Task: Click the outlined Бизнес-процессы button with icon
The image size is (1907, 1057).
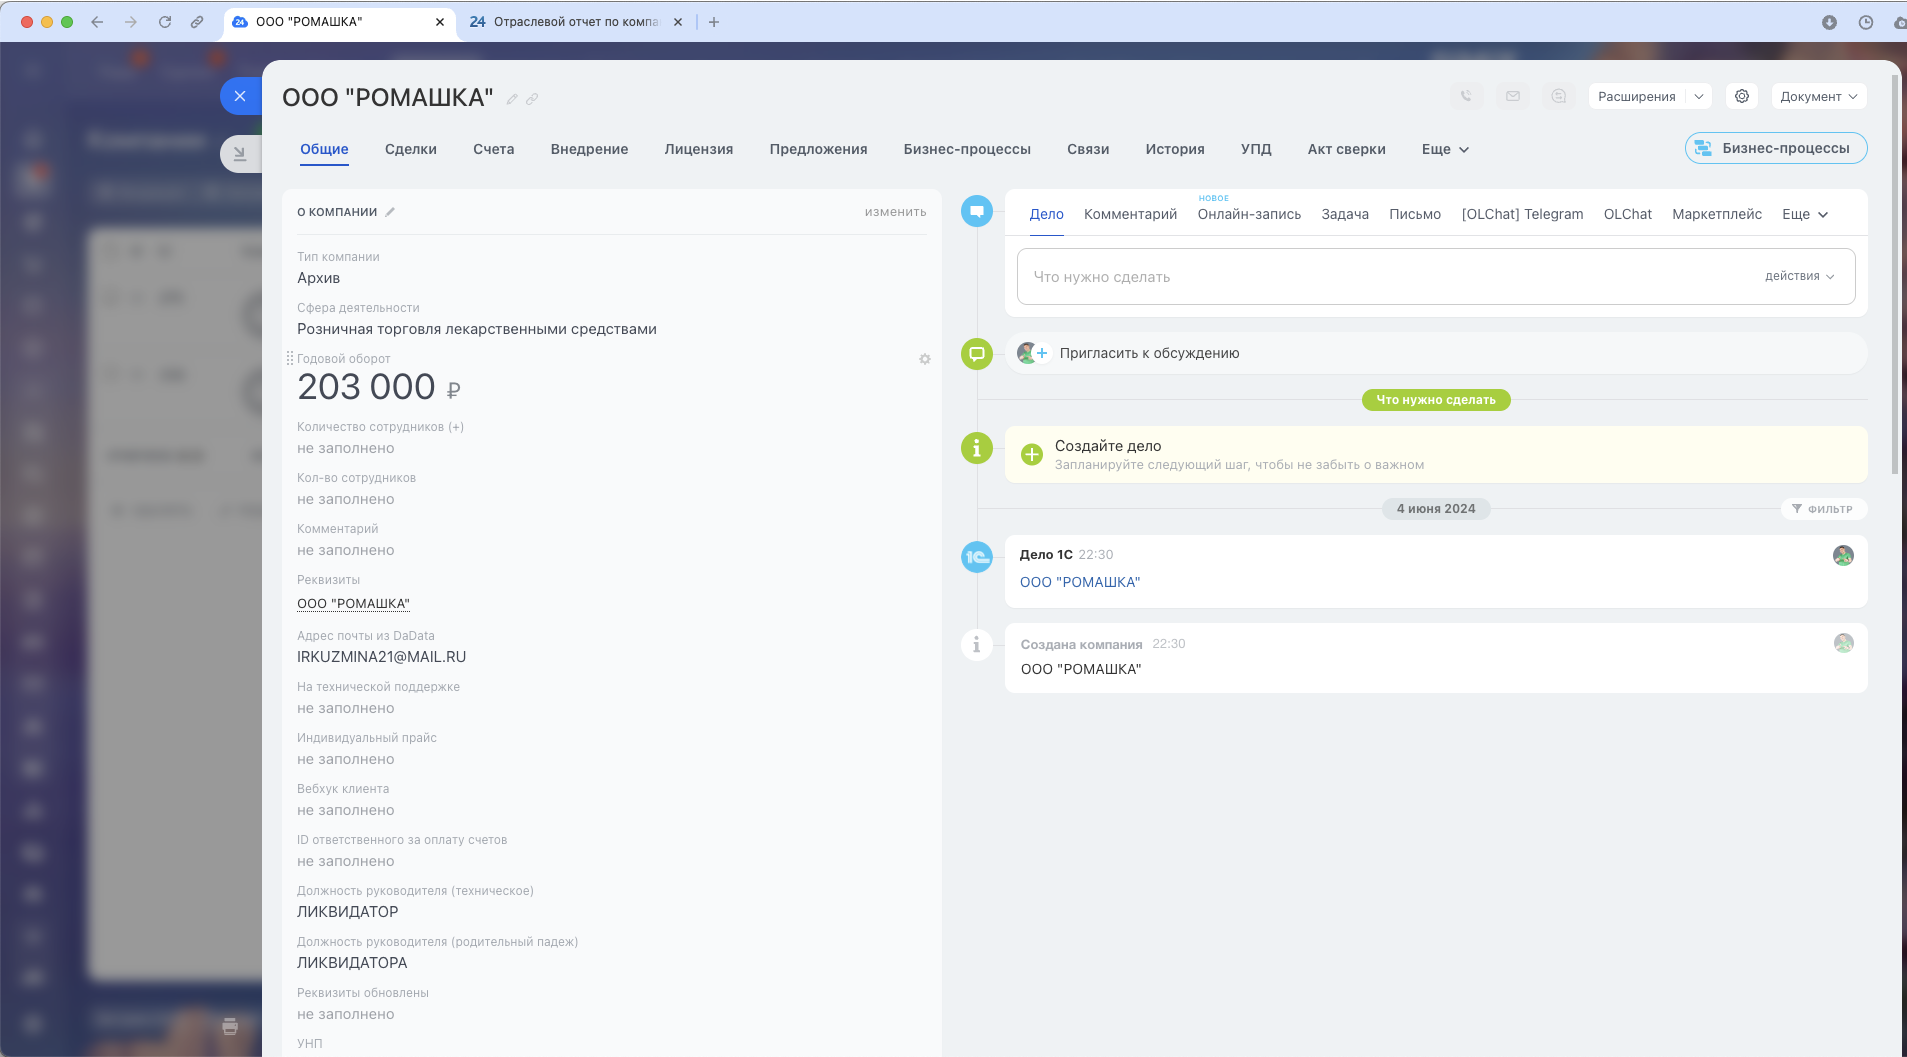Action: click(x=1776, y=148)
